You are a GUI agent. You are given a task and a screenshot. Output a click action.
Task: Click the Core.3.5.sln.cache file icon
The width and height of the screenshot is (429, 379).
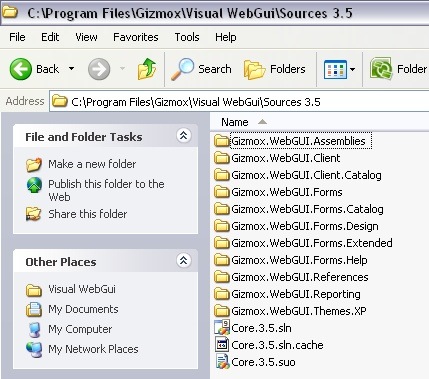[x=222, y=345]
